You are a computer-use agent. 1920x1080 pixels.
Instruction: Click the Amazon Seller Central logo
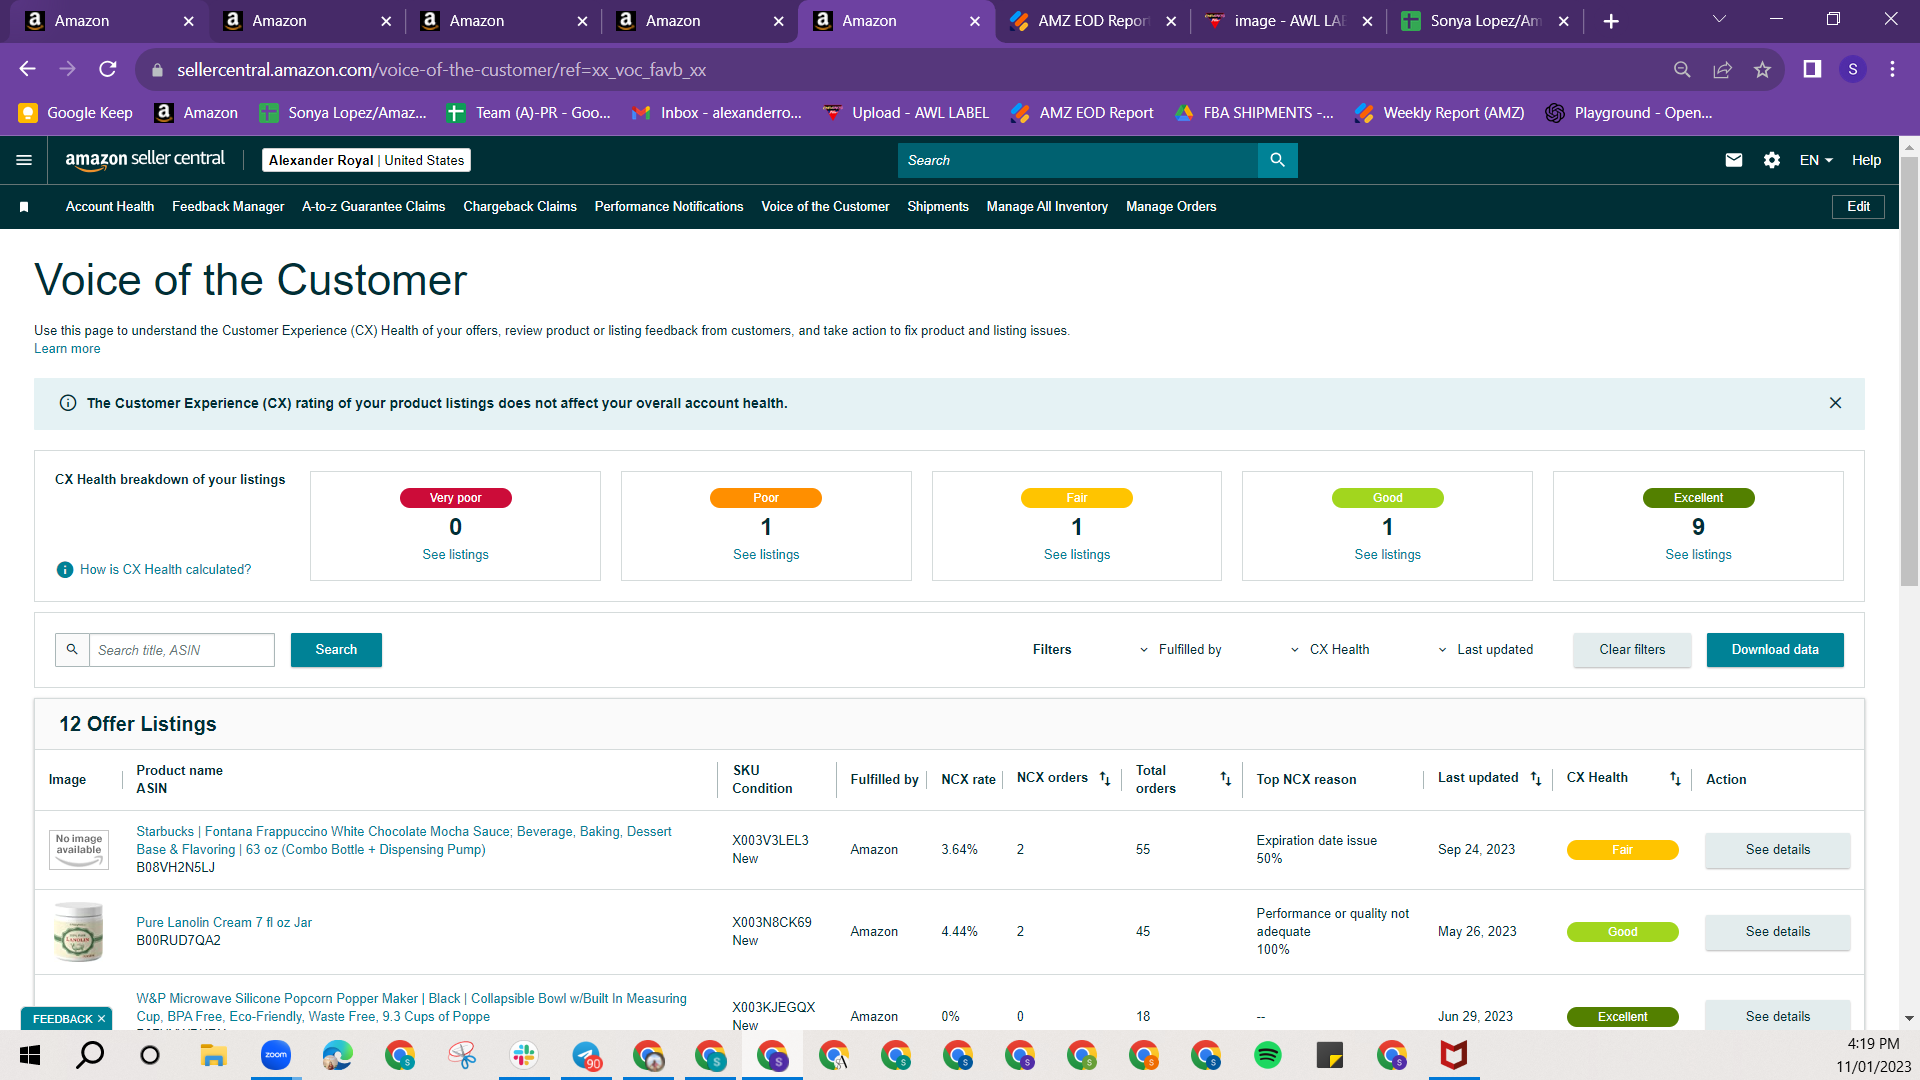click(145, 160)
